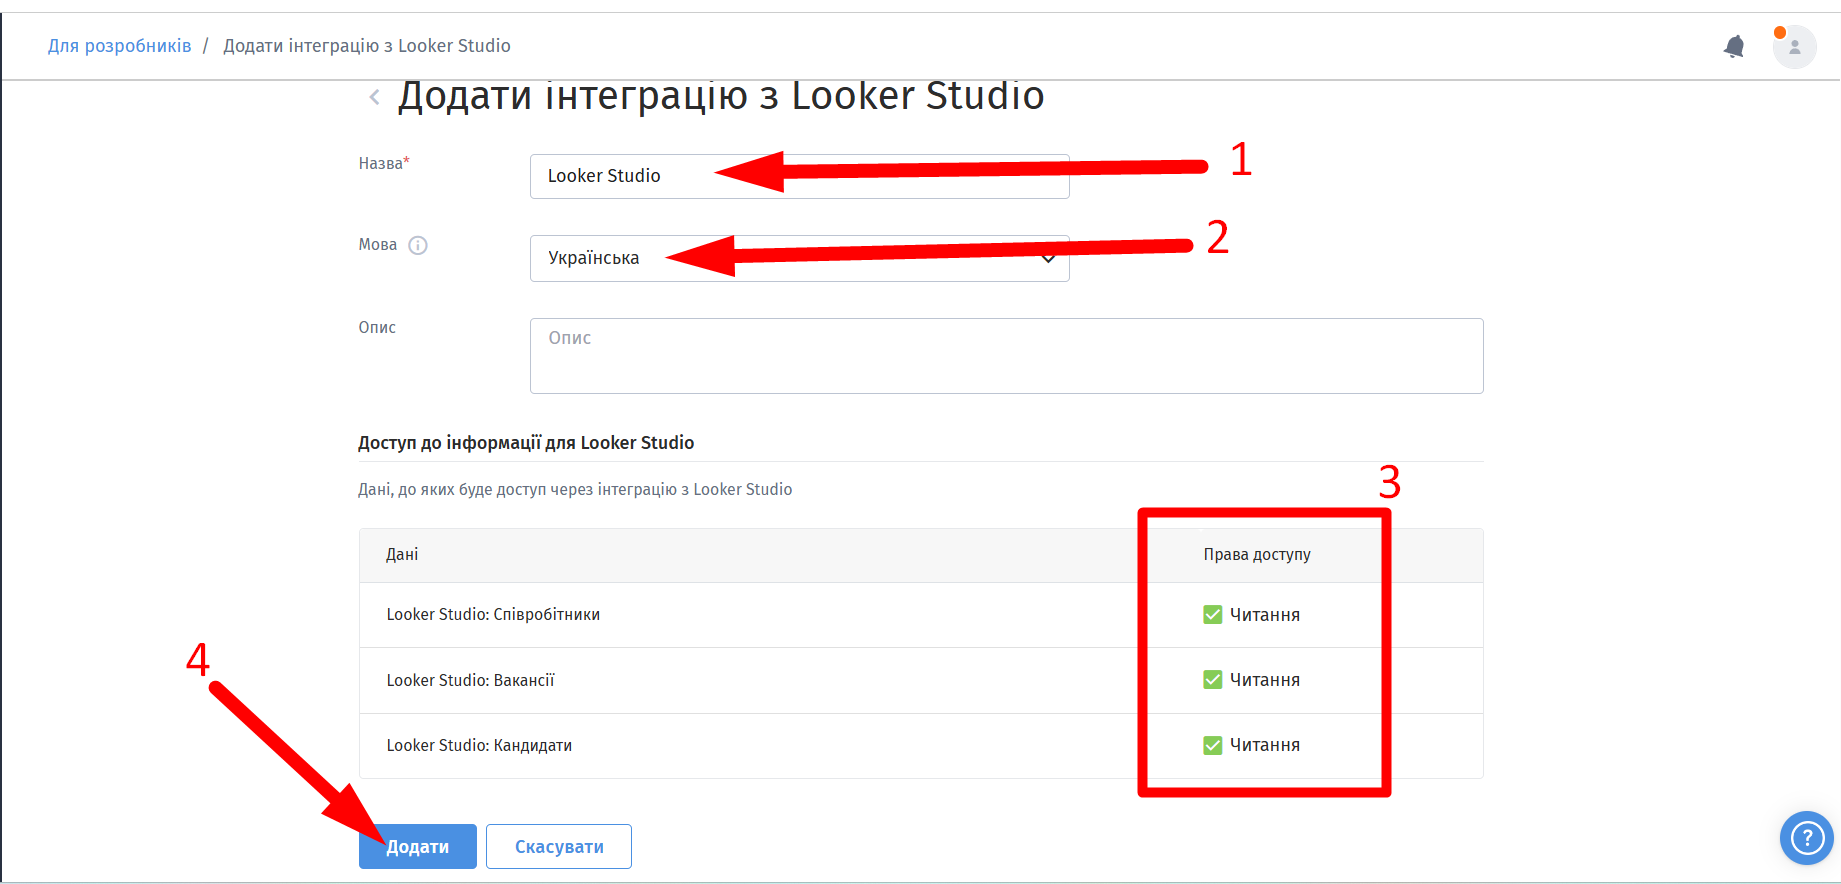Select the Looker Studio: Кандидати row text

(x=479, y=745)
